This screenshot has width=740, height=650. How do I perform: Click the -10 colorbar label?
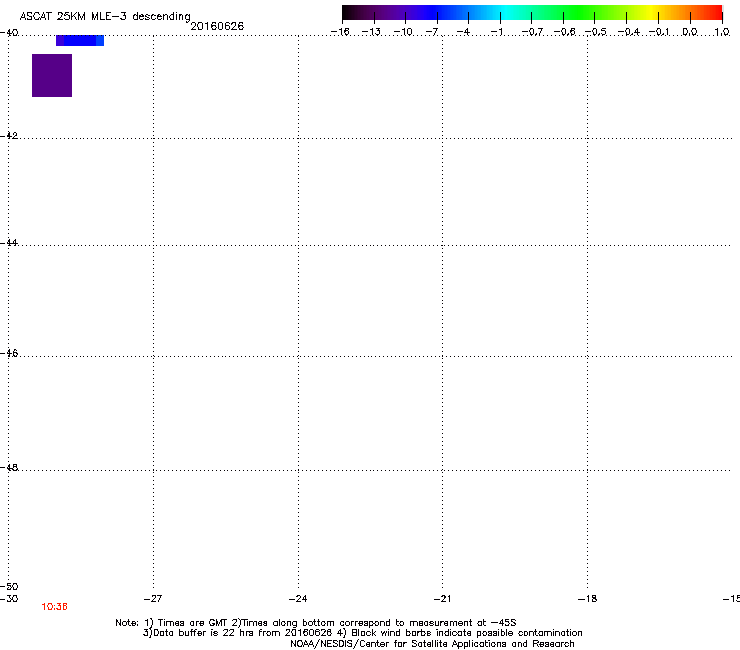tap(403, 32)
